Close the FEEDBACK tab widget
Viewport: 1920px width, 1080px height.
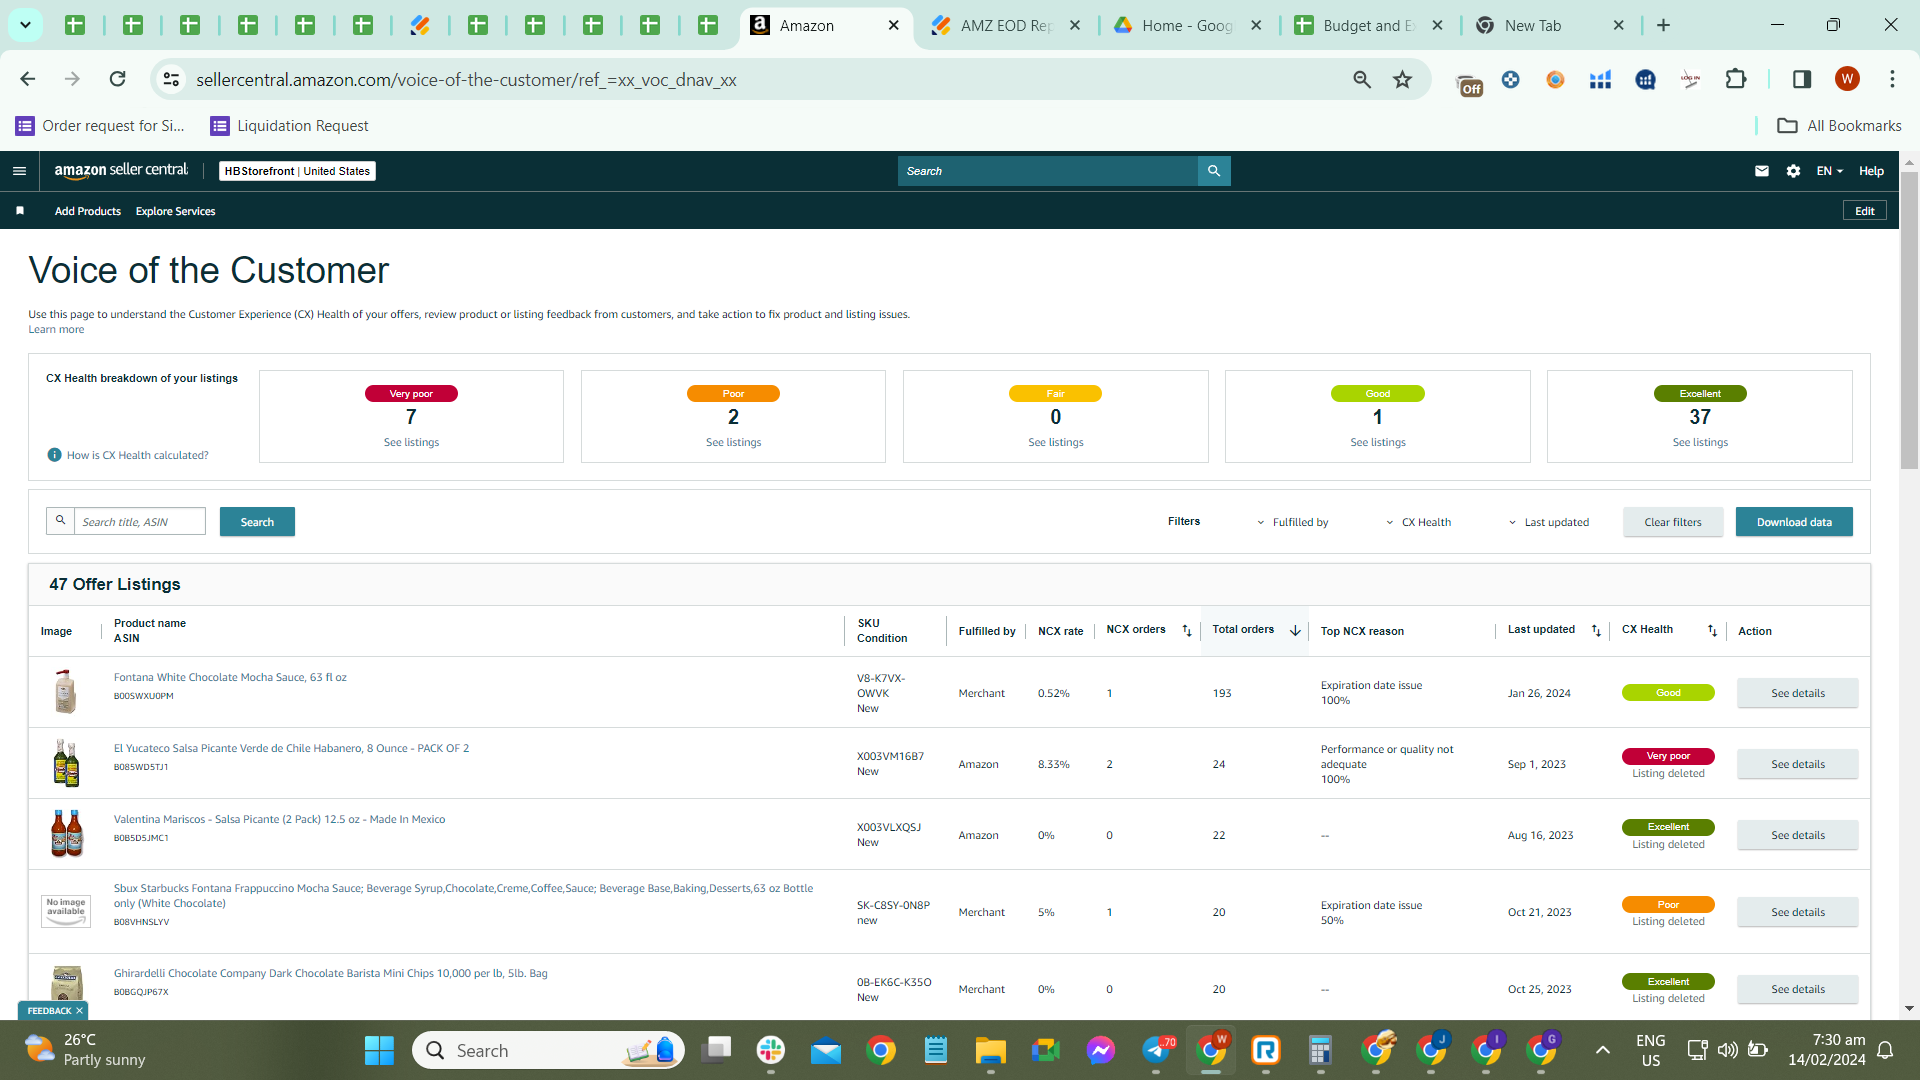click(79, 1011)
